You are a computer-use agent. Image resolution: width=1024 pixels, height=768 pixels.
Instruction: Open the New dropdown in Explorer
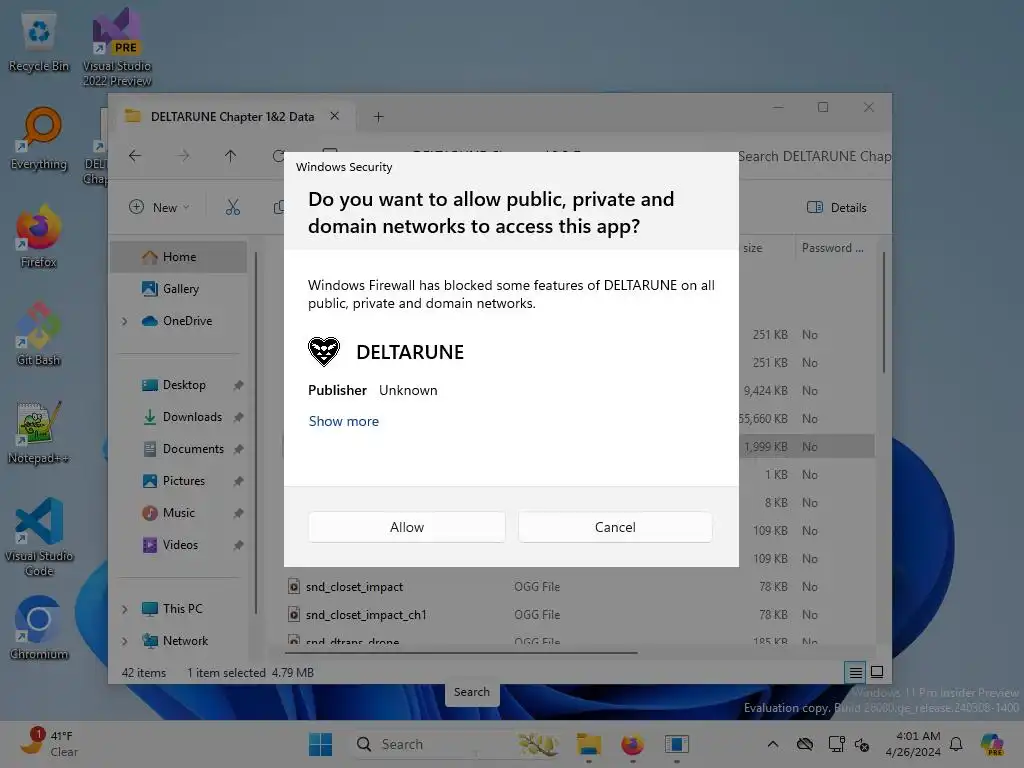(159, 208)
